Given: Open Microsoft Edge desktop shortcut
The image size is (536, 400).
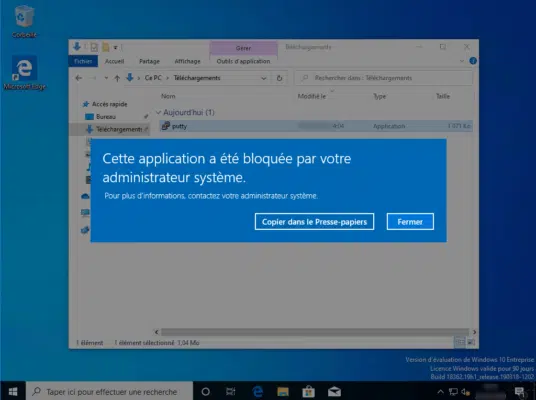Looking at the screenshot, I should point(24,73).
